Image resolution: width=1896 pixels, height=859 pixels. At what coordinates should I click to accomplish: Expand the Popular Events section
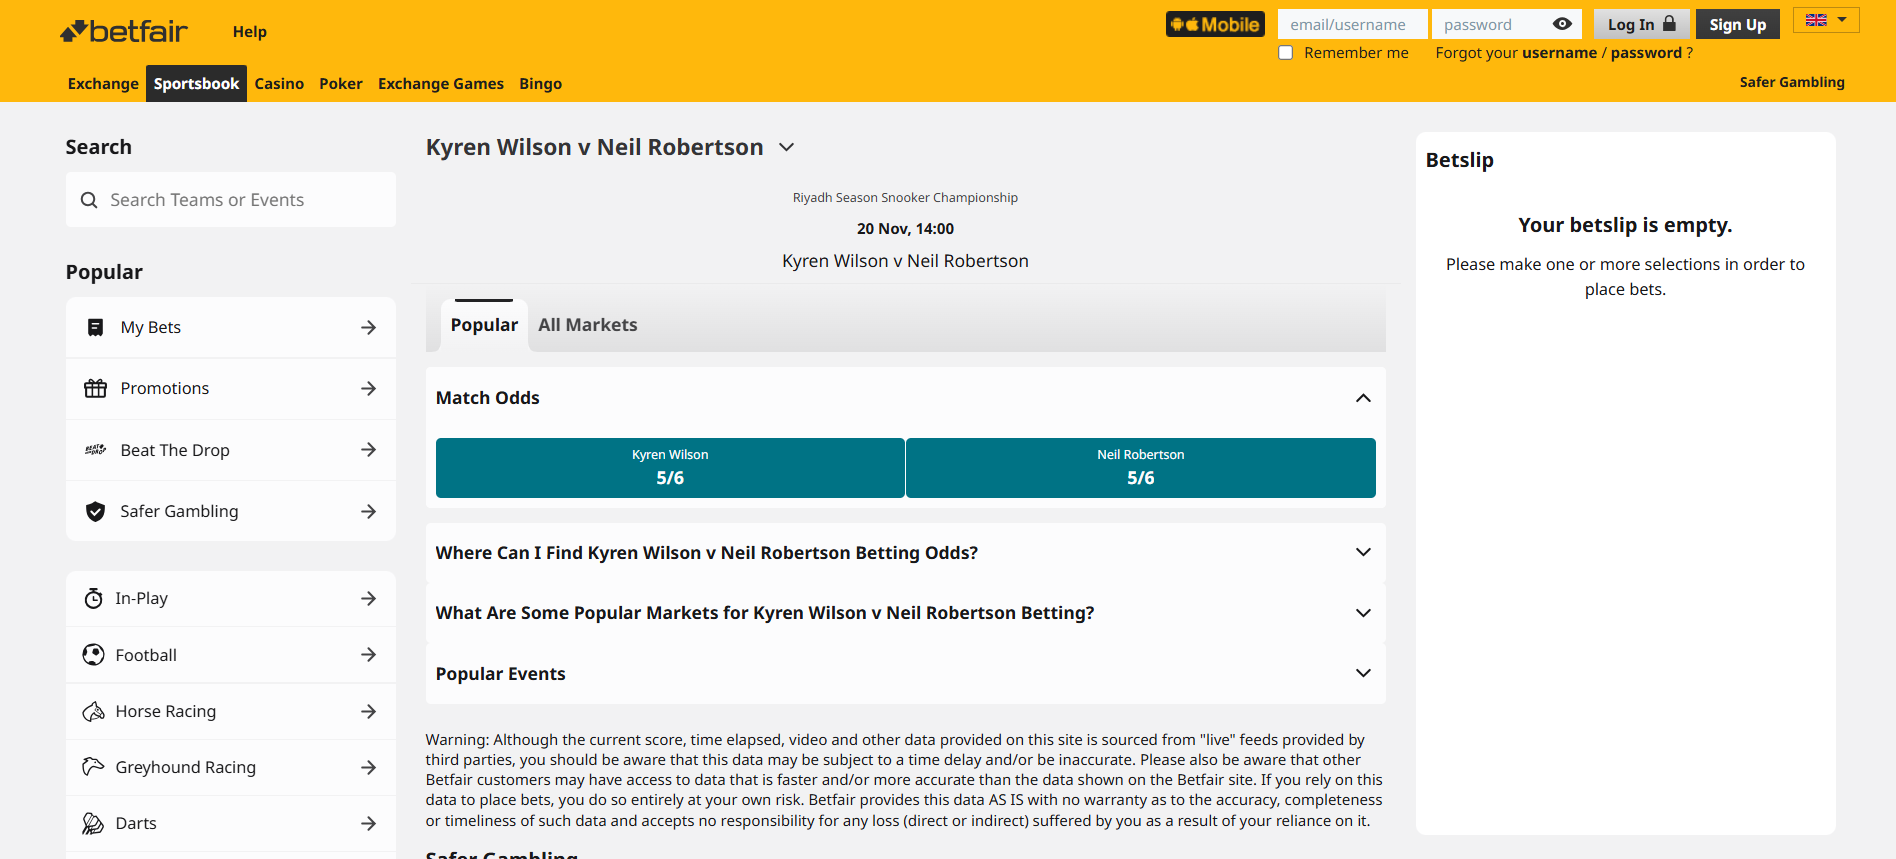tap(1363, 674)
